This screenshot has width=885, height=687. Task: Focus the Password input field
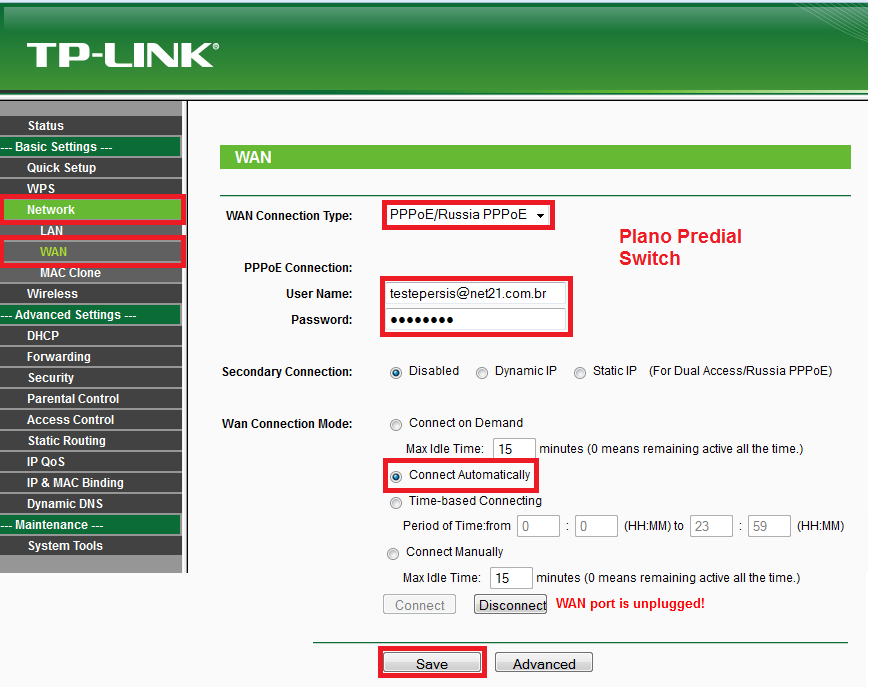point(475,320)
